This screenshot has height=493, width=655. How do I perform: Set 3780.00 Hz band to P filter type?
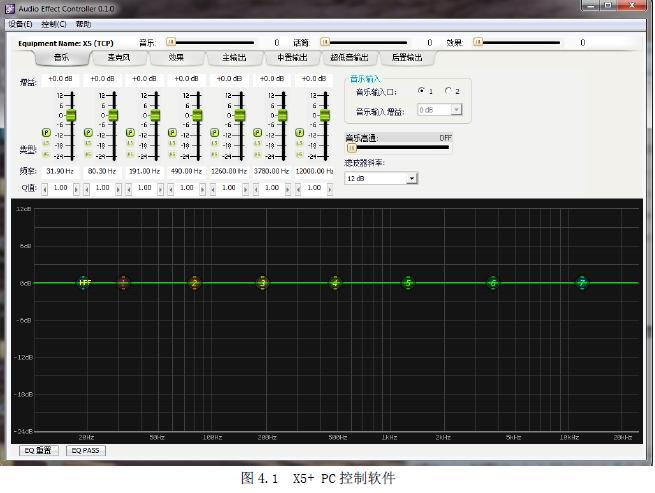point(257,133)
